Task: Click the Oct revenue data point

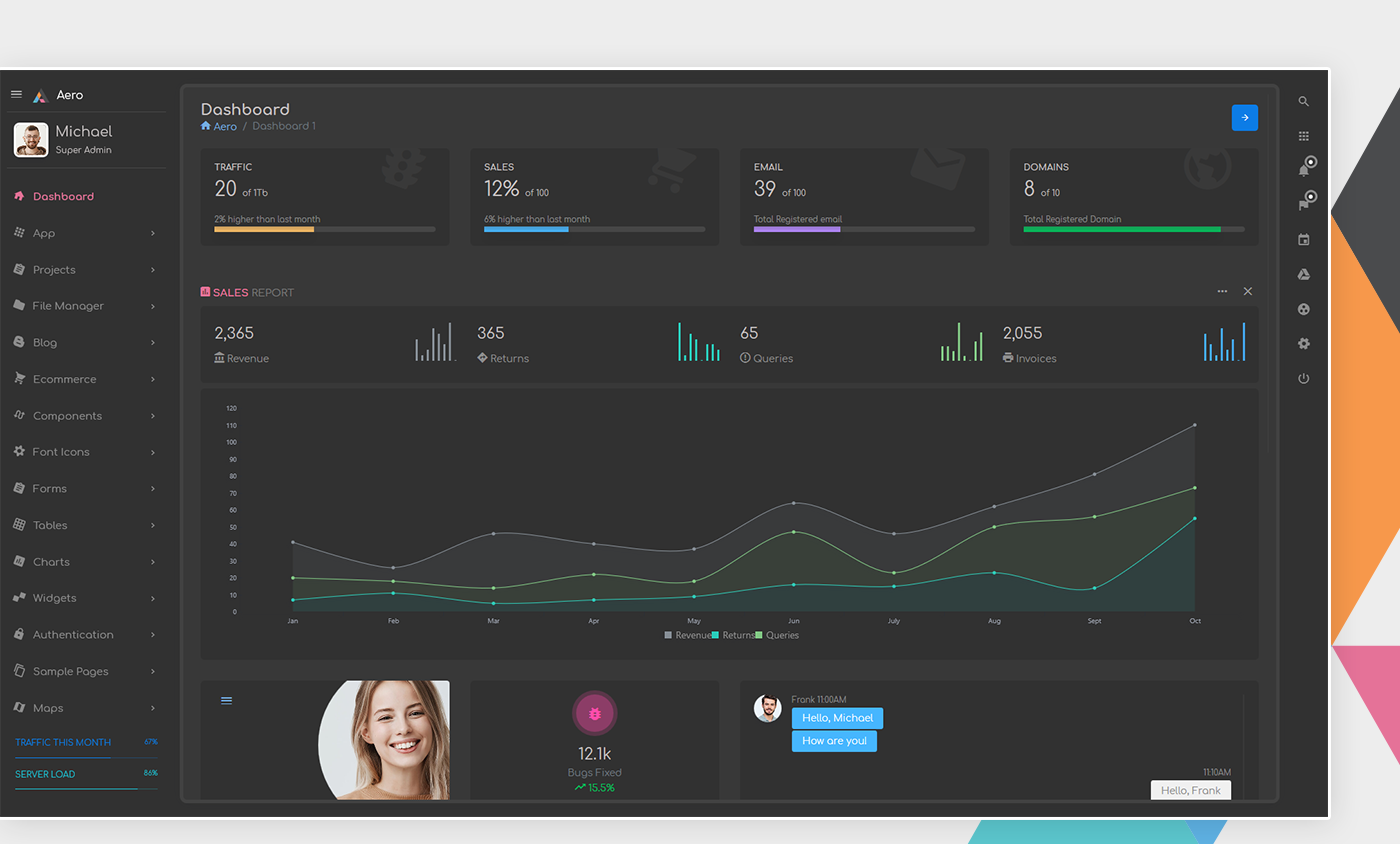Action: (1194, 425)
